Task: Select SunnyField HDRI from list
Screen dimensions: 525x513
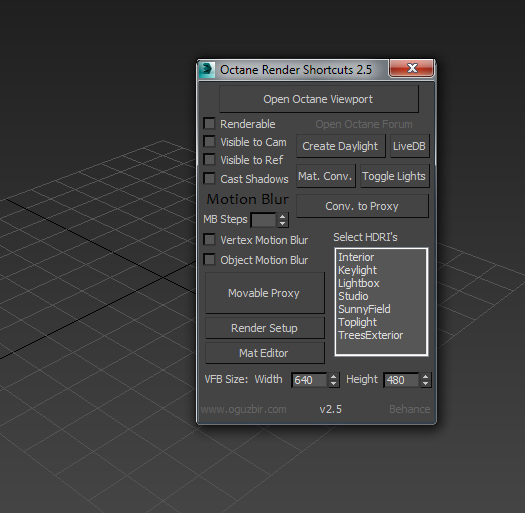Action: [x=381, y=309]
